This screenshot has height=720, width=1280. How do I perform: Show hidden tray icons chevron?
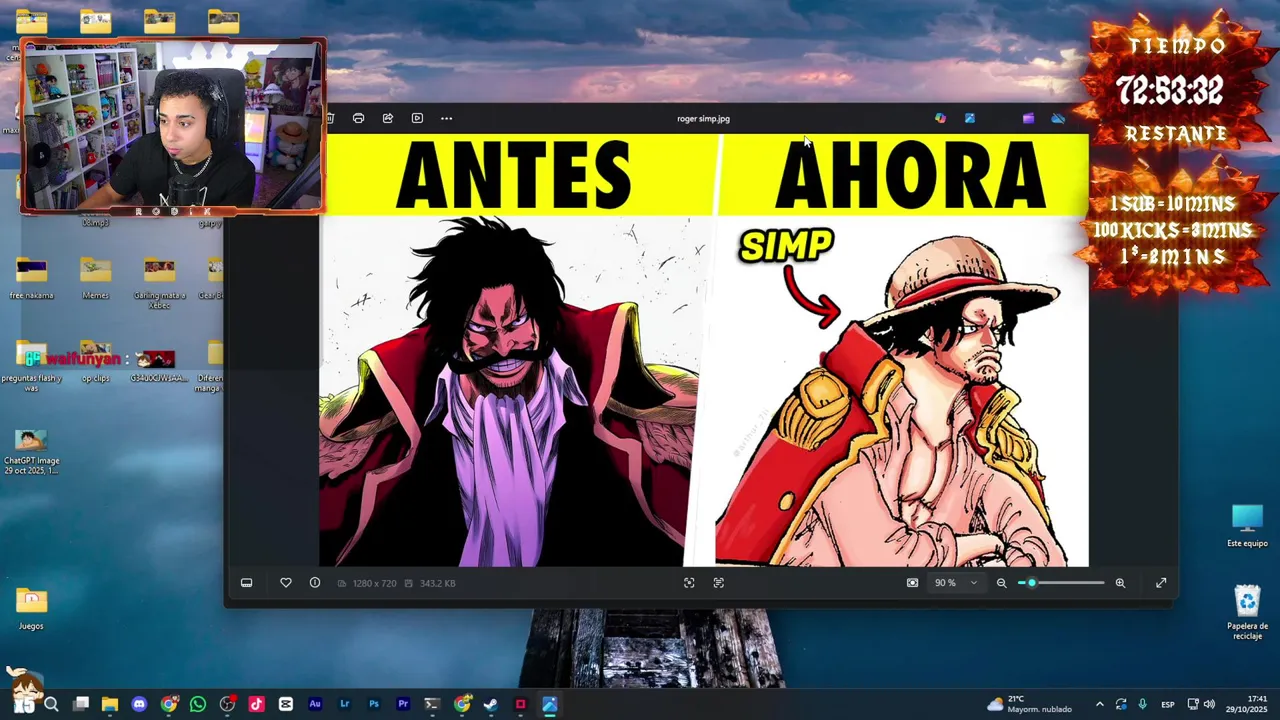pyautogui.click(x=1099, y=704)
